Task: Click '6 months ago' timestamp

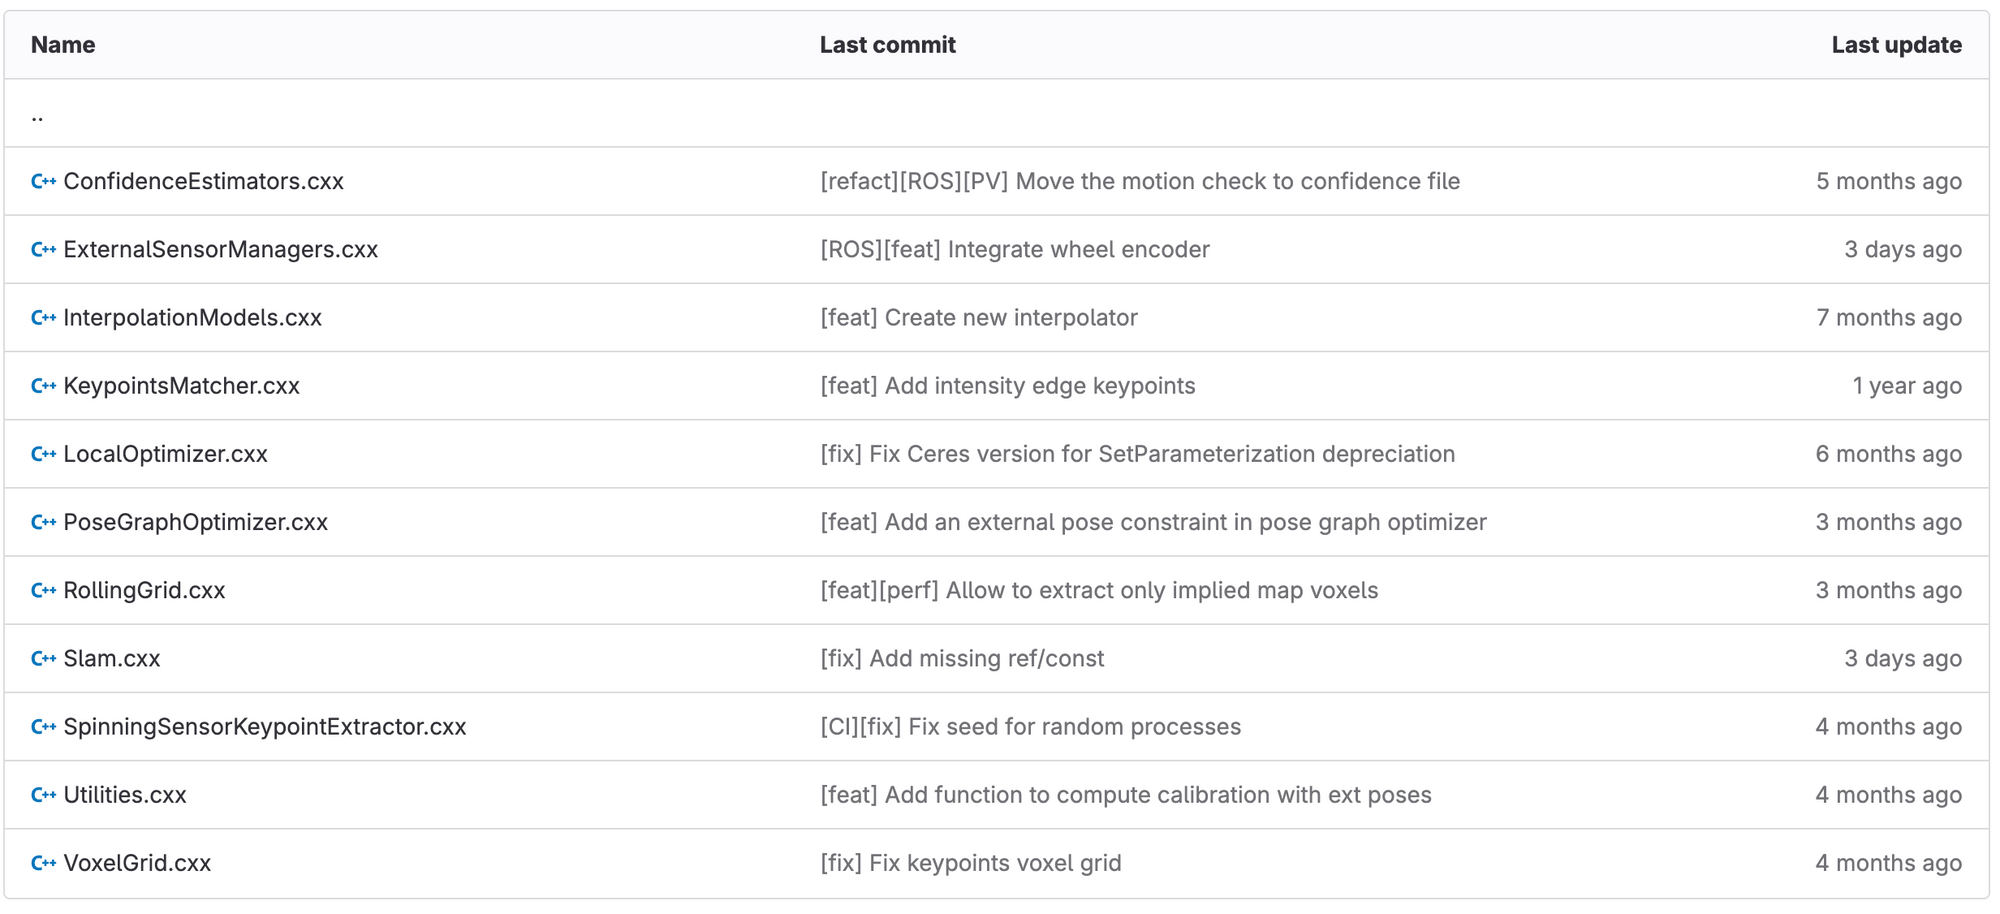Action: (x=1889, y=453)
